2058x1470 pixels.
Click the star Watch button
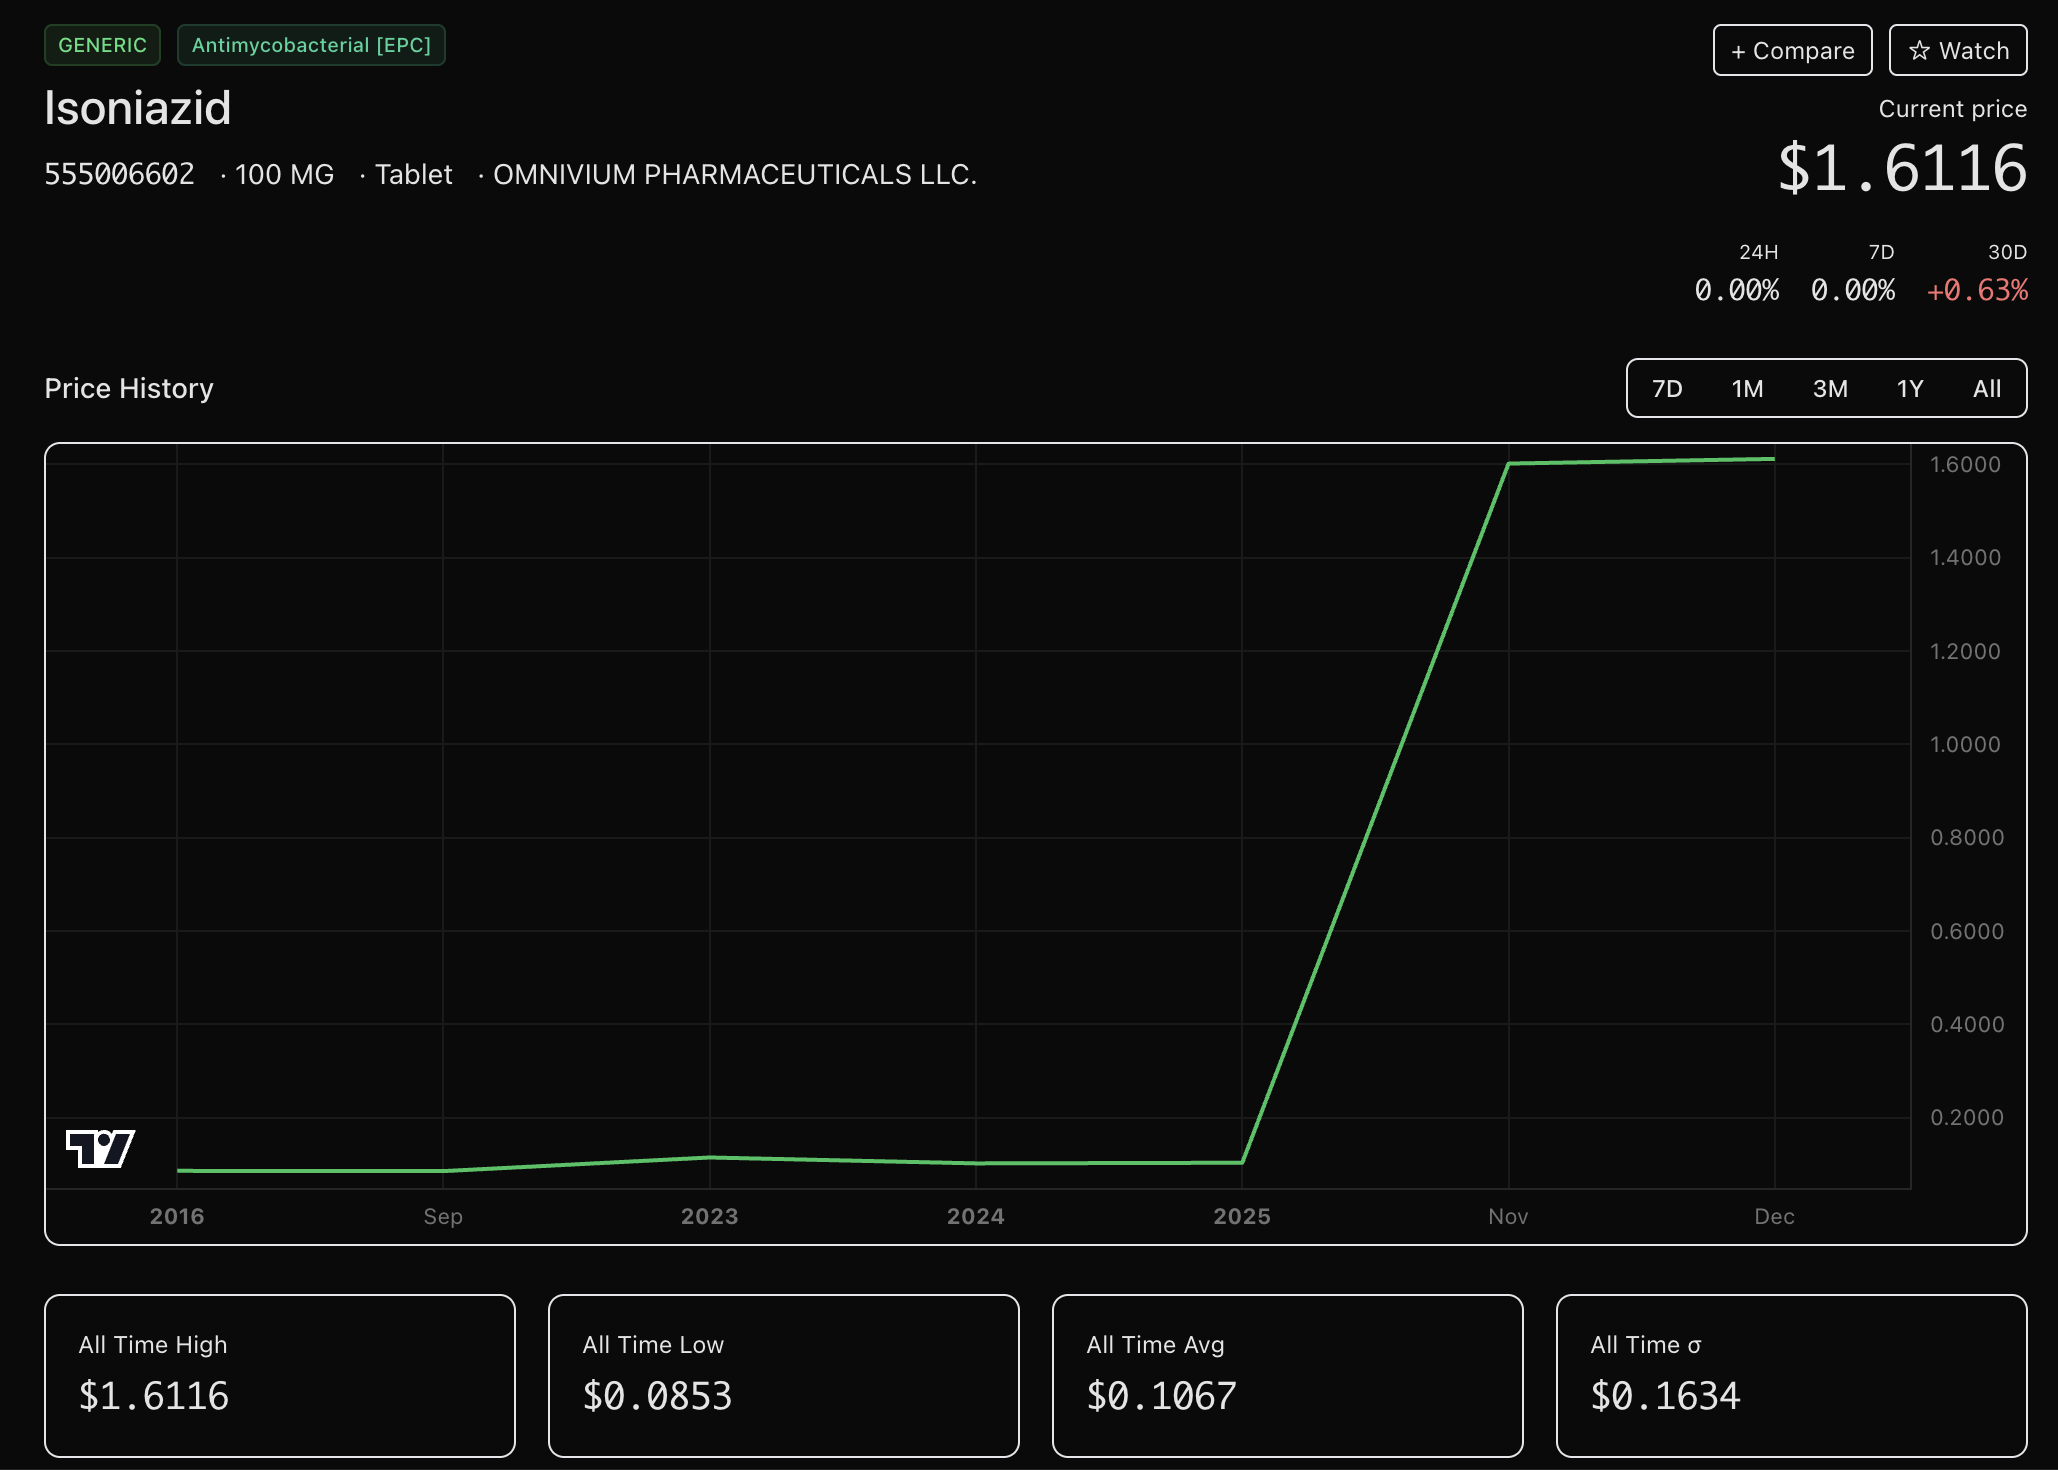[x=1957, y=50]
